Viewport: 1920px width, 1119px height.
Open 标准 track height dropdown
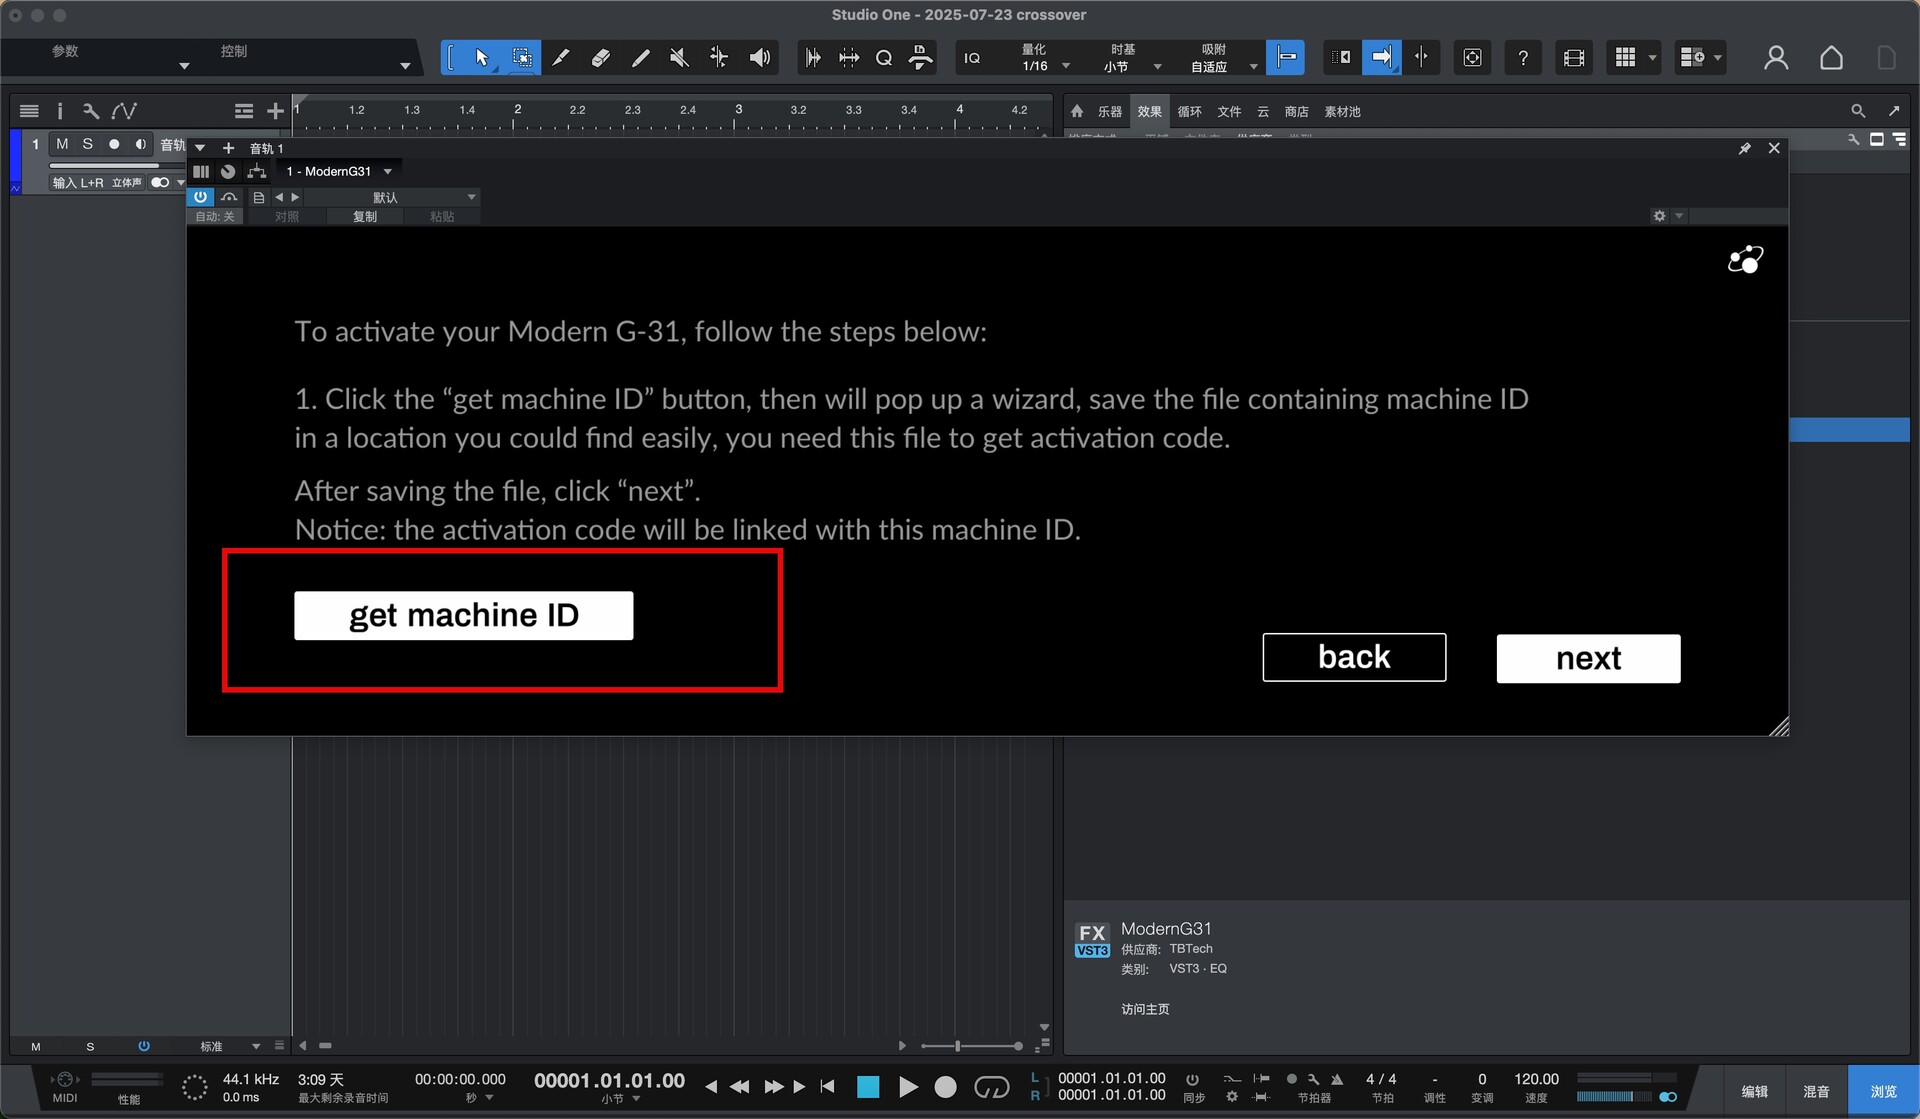(x=229, y=1046)
